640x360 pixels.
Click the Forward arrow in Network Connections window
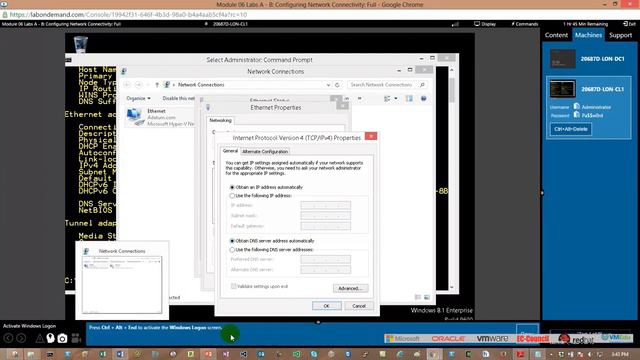(x=138, y=85)
